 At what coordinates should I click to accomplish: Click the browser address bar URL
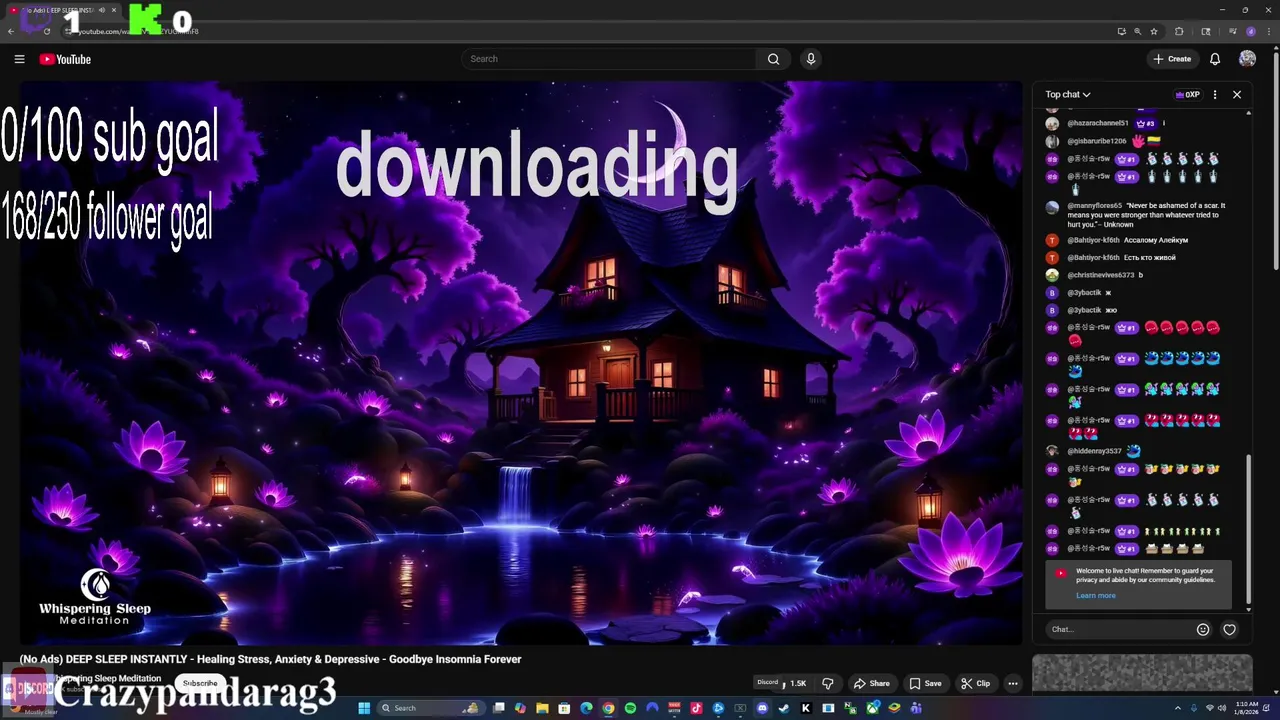coord(138,31)
